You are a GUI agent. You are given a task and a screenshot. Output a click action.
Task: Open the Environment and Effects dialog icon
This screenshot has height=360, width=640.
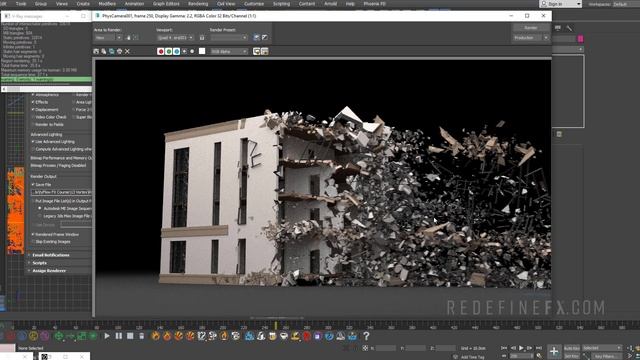(x=265, y=38)
